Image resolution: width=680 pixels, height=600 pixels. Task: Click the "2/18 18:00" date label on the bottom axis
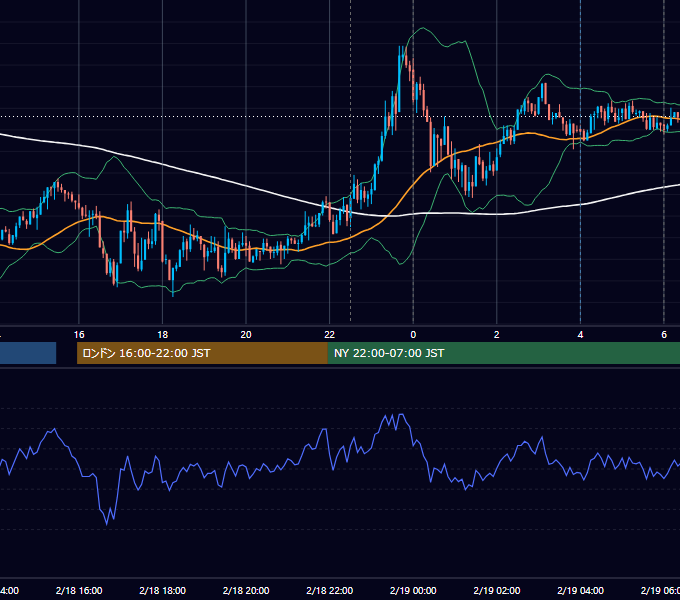tap(162, 590)
